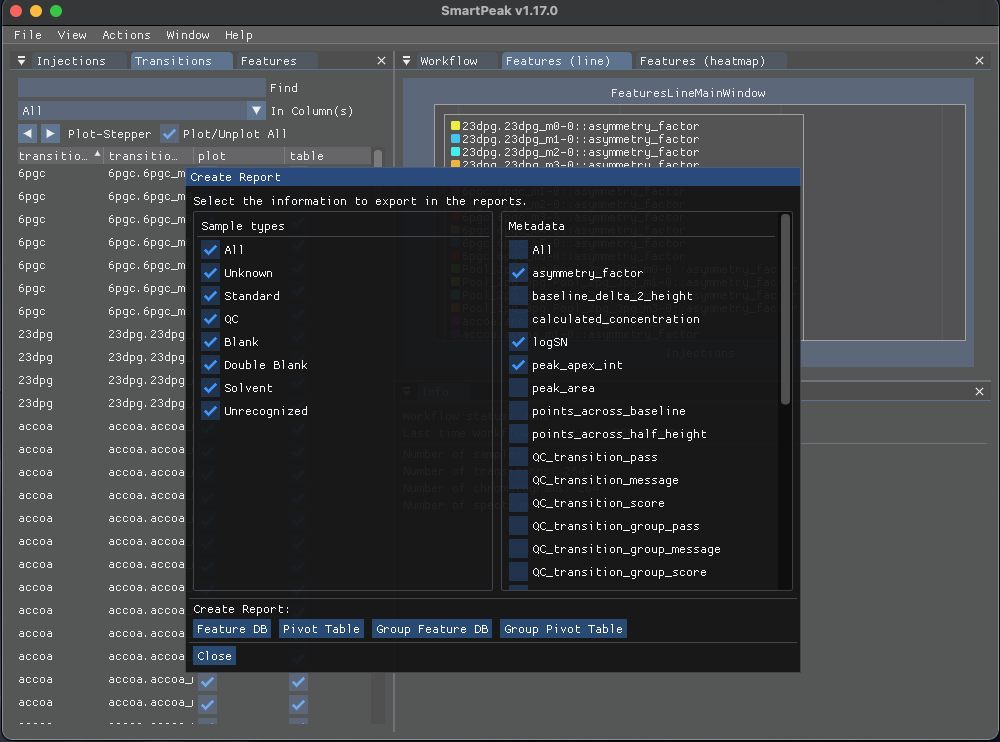
Task: Click the transitions table scrollbar
Action: point(378,158)
